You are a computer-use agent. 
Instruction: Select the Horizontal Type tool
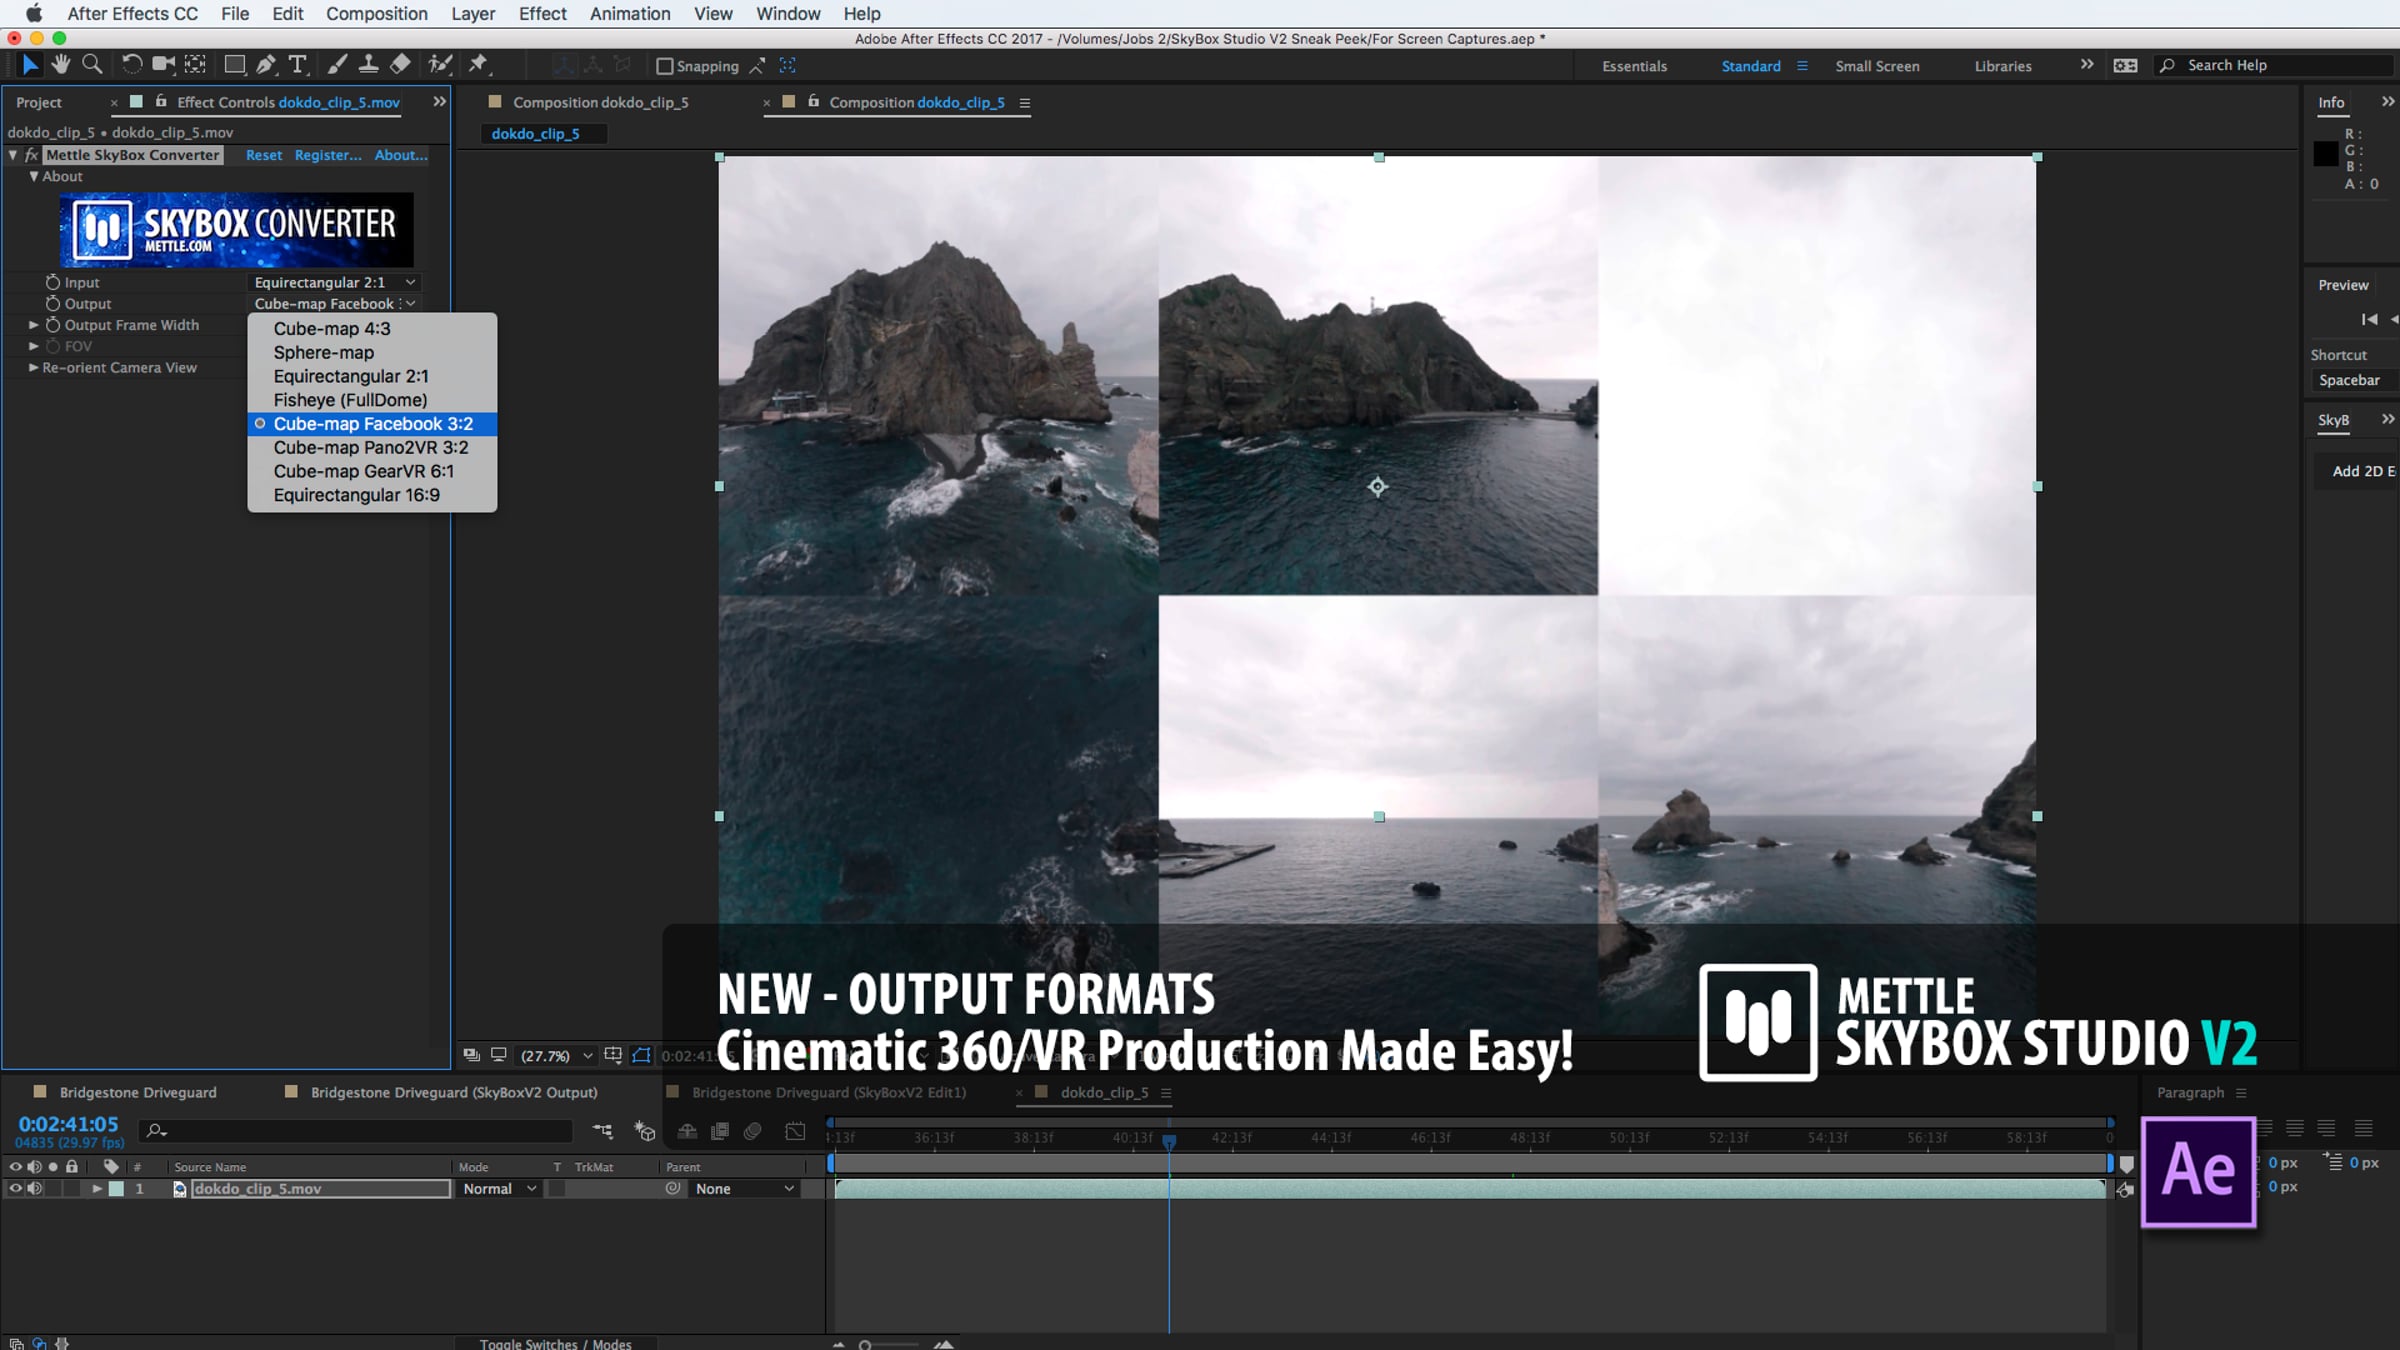[297, 65]
